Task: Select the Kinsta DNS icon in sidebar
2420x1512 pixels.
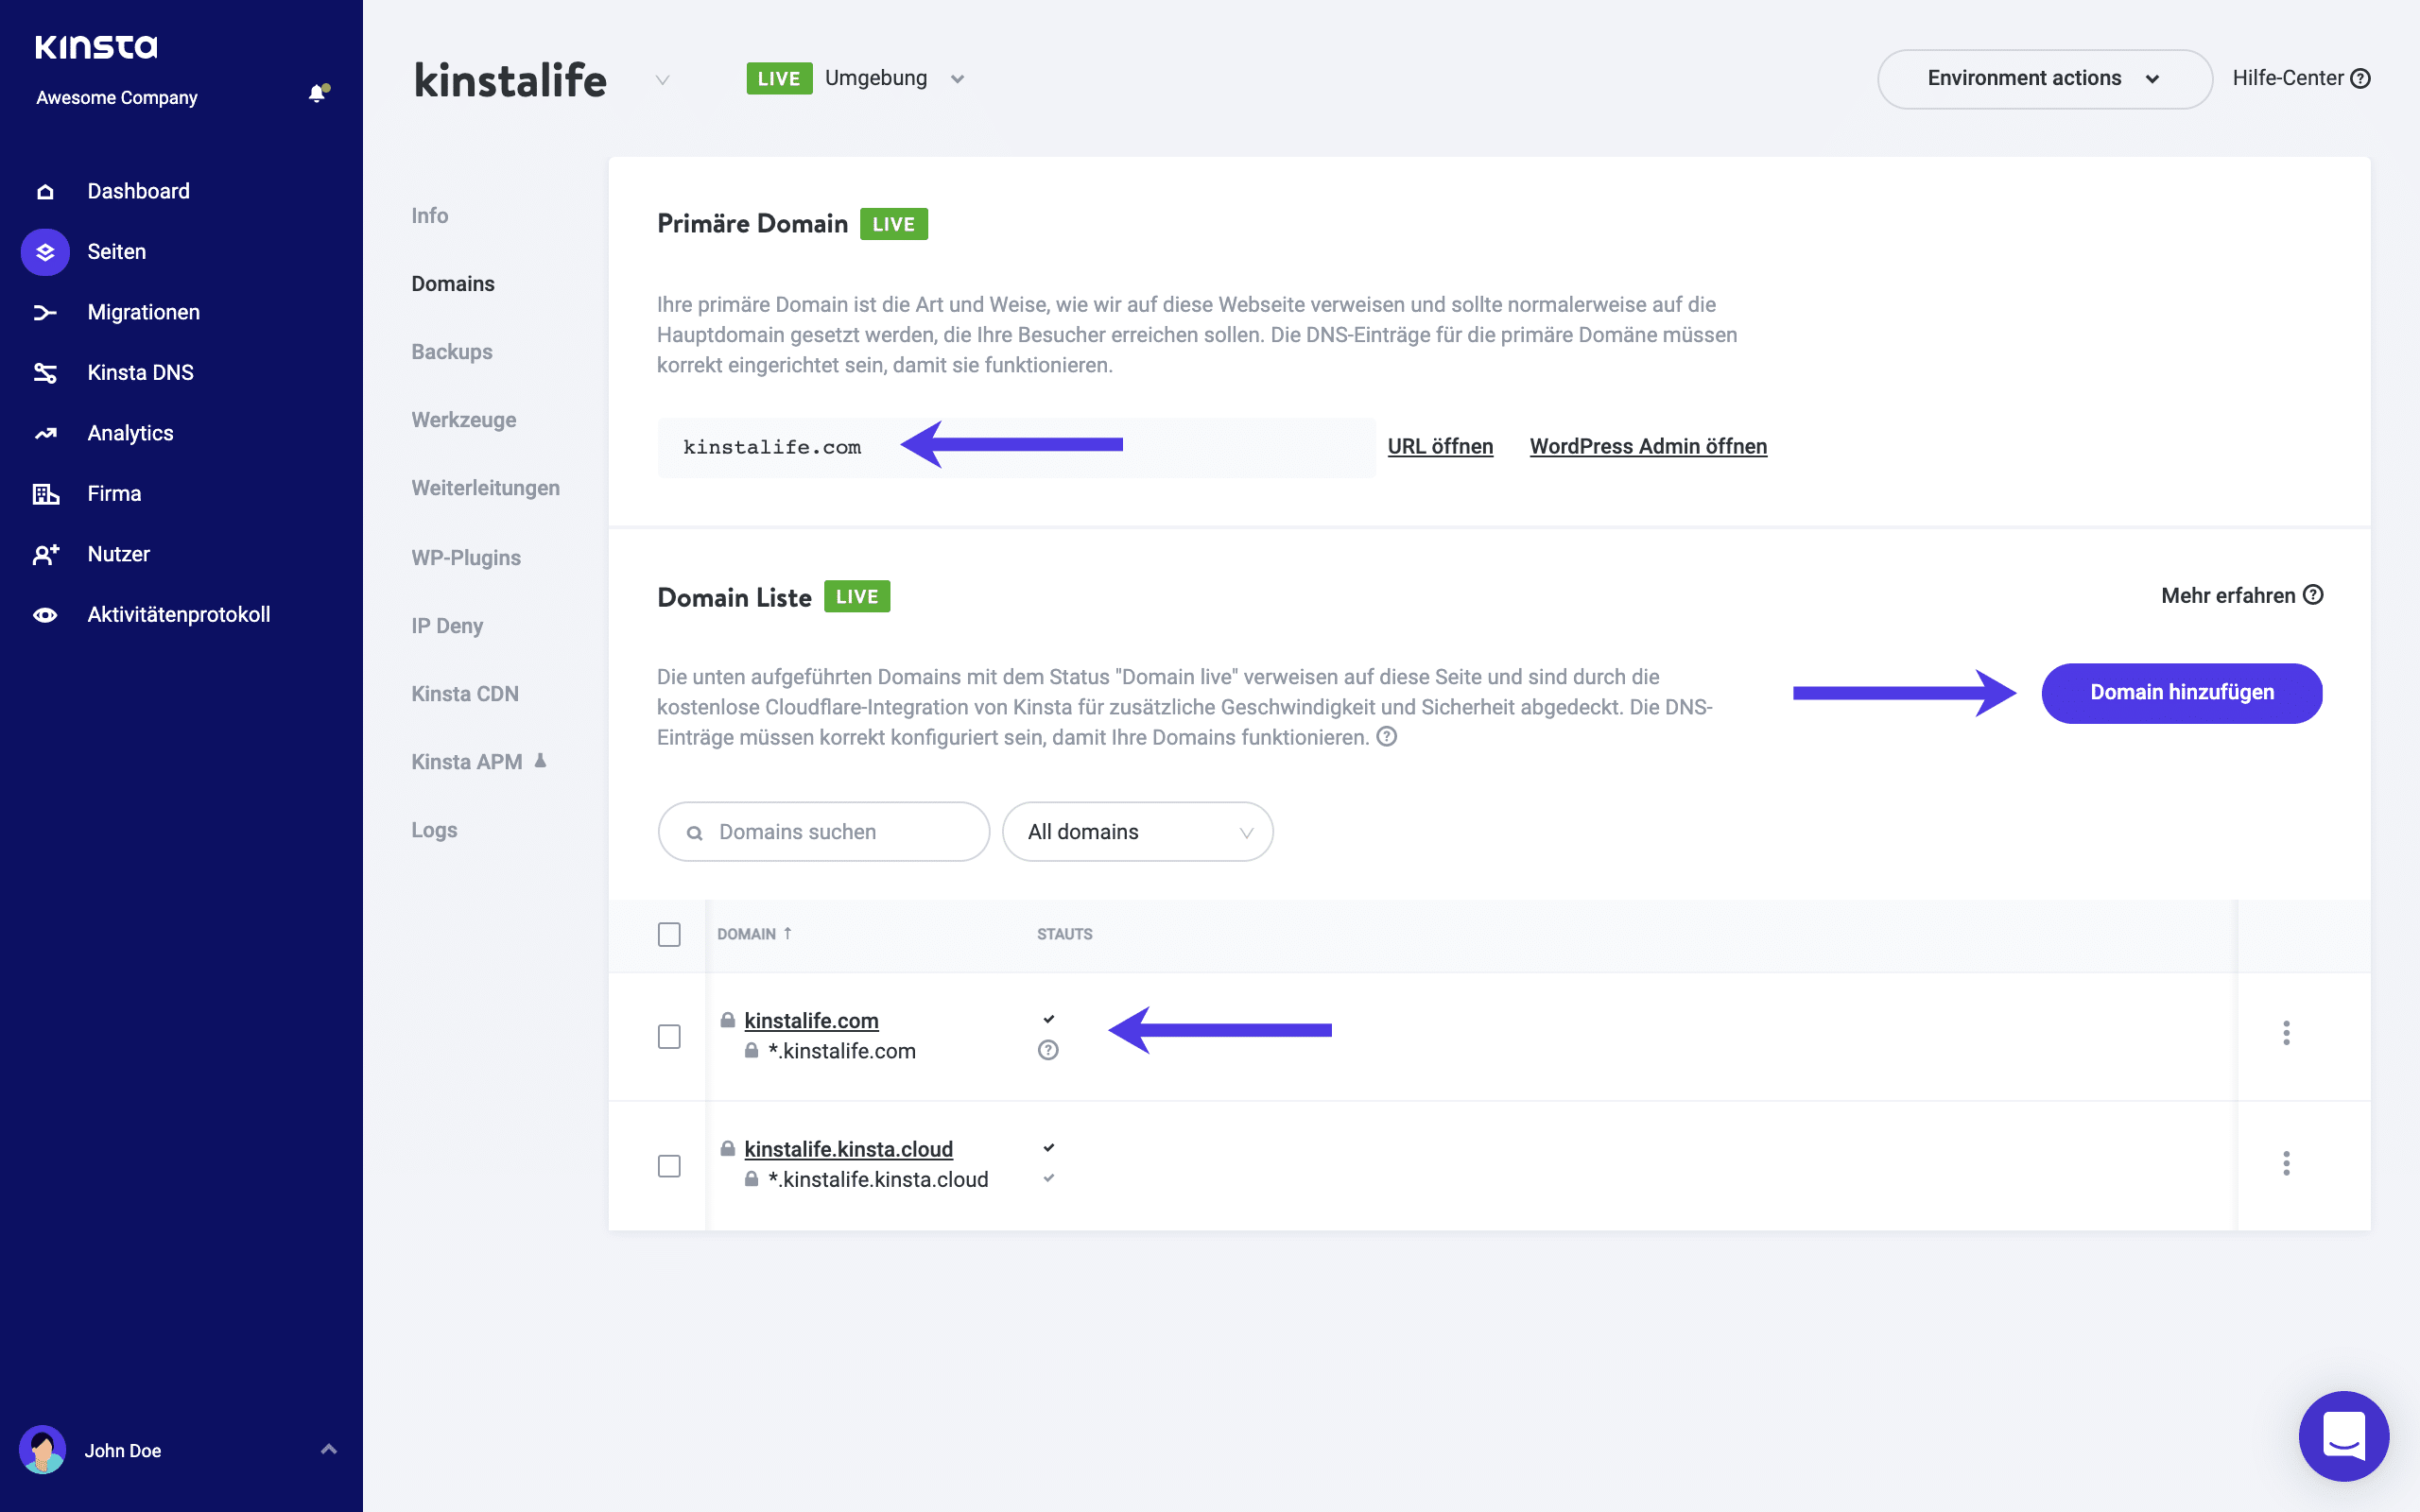Action: point(45,372)
